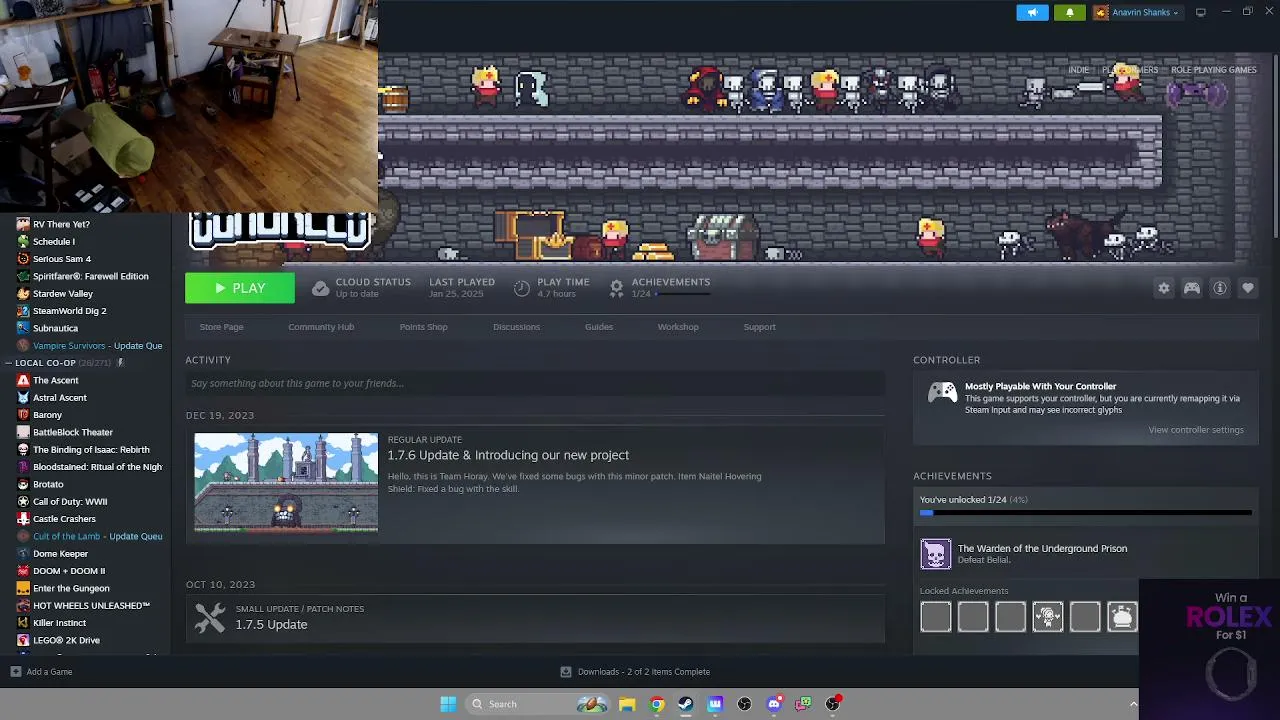This screenshot has height=720, width=1280.
Task: Open Big Picture mode monitor icon
Action: [x=1200, y=12]
